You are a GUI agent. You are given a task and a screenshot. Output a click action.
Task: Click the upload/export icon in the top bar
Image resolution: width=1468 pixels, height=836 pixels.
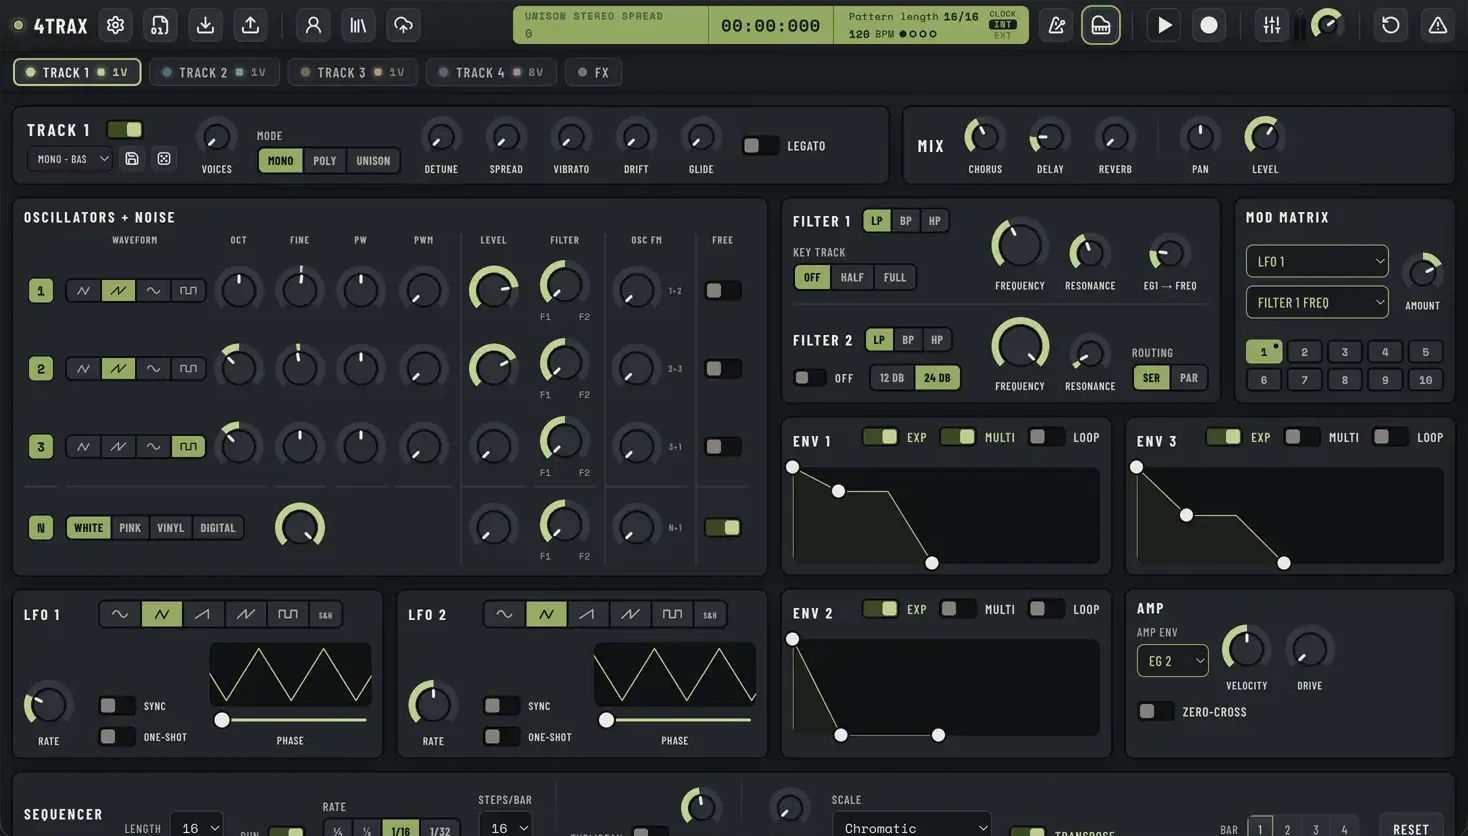point(250,26)
